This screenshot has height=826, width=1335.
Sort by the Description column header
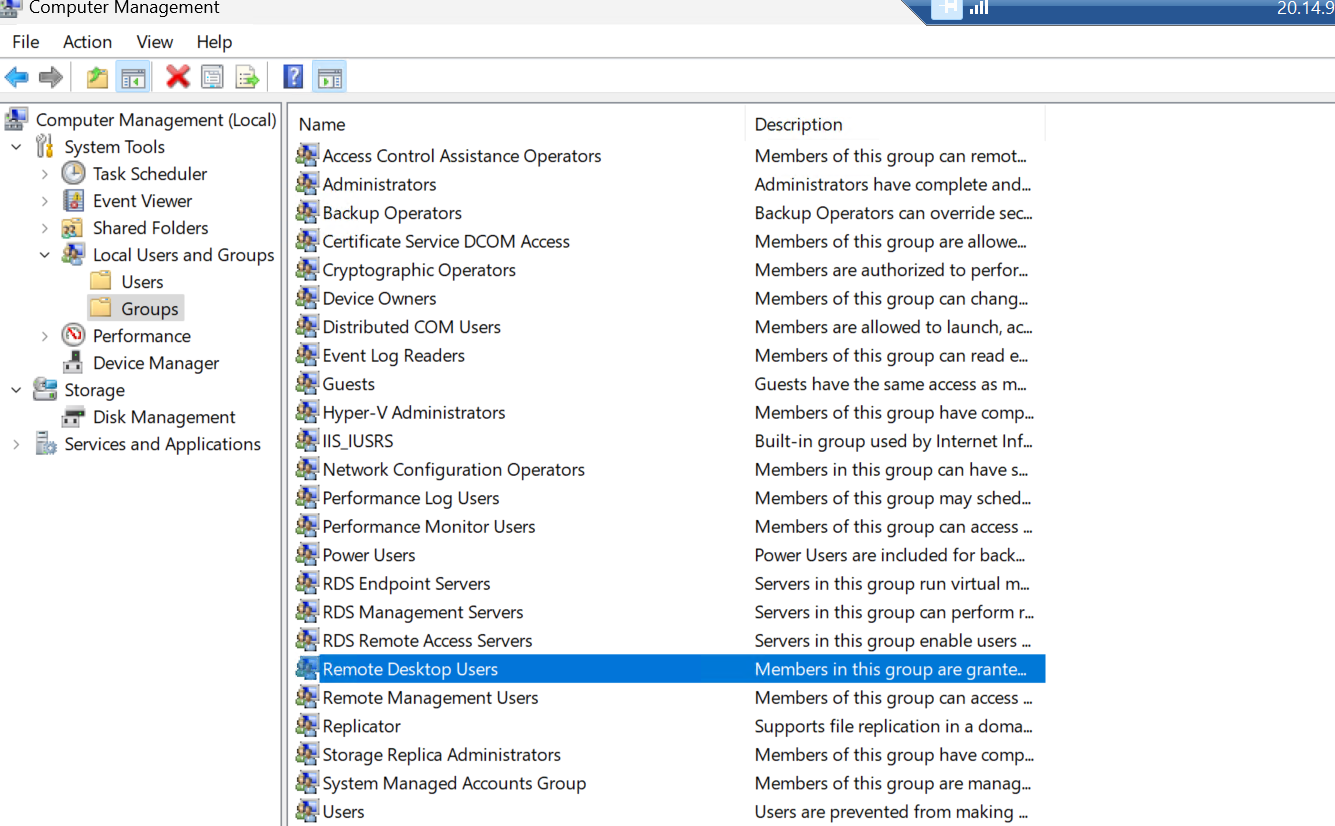pyautogui.click(x=798, y=124)
